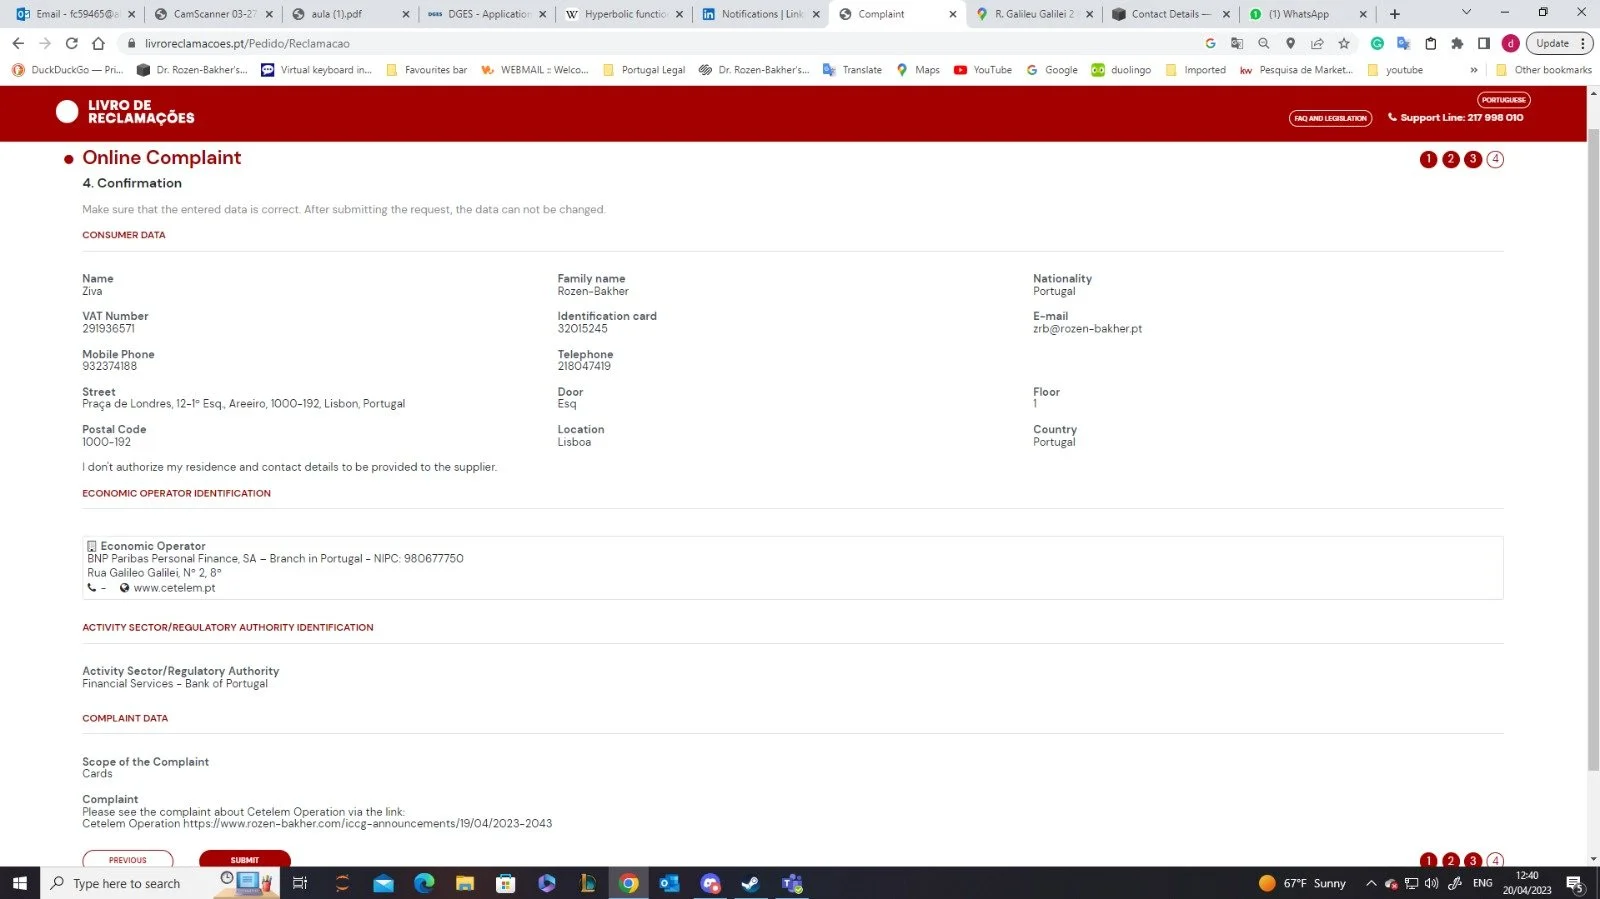The image size is (1600, 899).
Task: Open translate this page icon
Action: click(1237, 43)
